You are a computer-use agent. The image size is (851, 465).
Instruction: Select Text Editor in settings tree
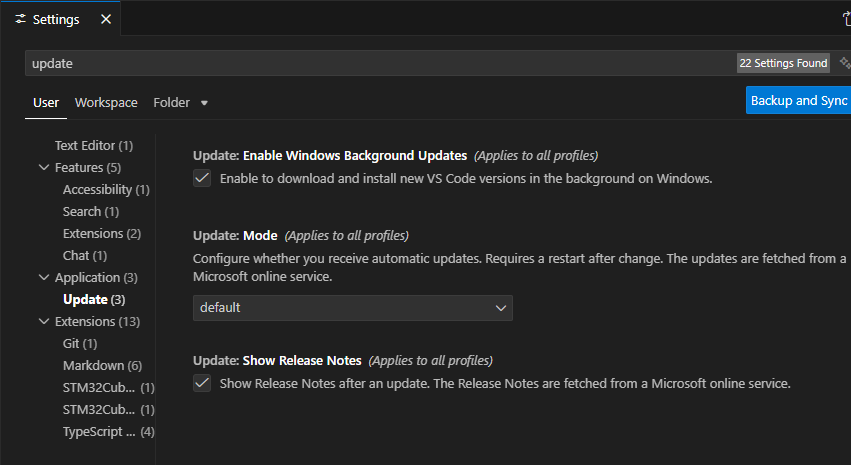click(x=93, y=145)
